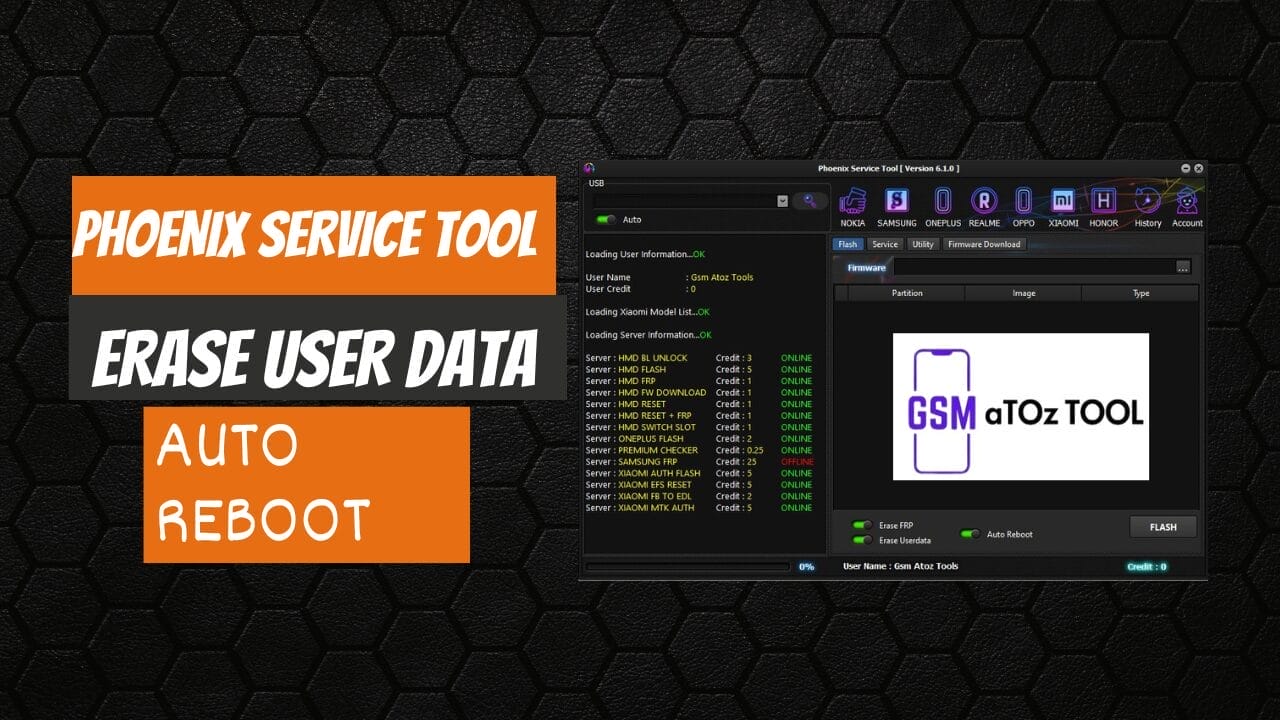Switch to the Service tab
Image resolution: width=1280 pixels, height=720 pixels.
pos(884,244)
